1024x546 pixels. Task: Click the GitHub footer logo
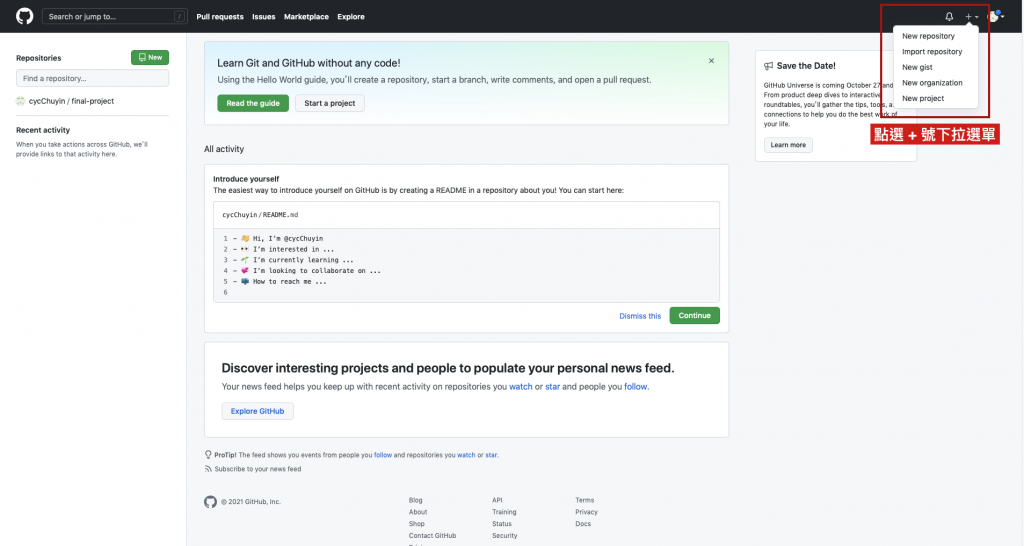(x=210, y=501)
